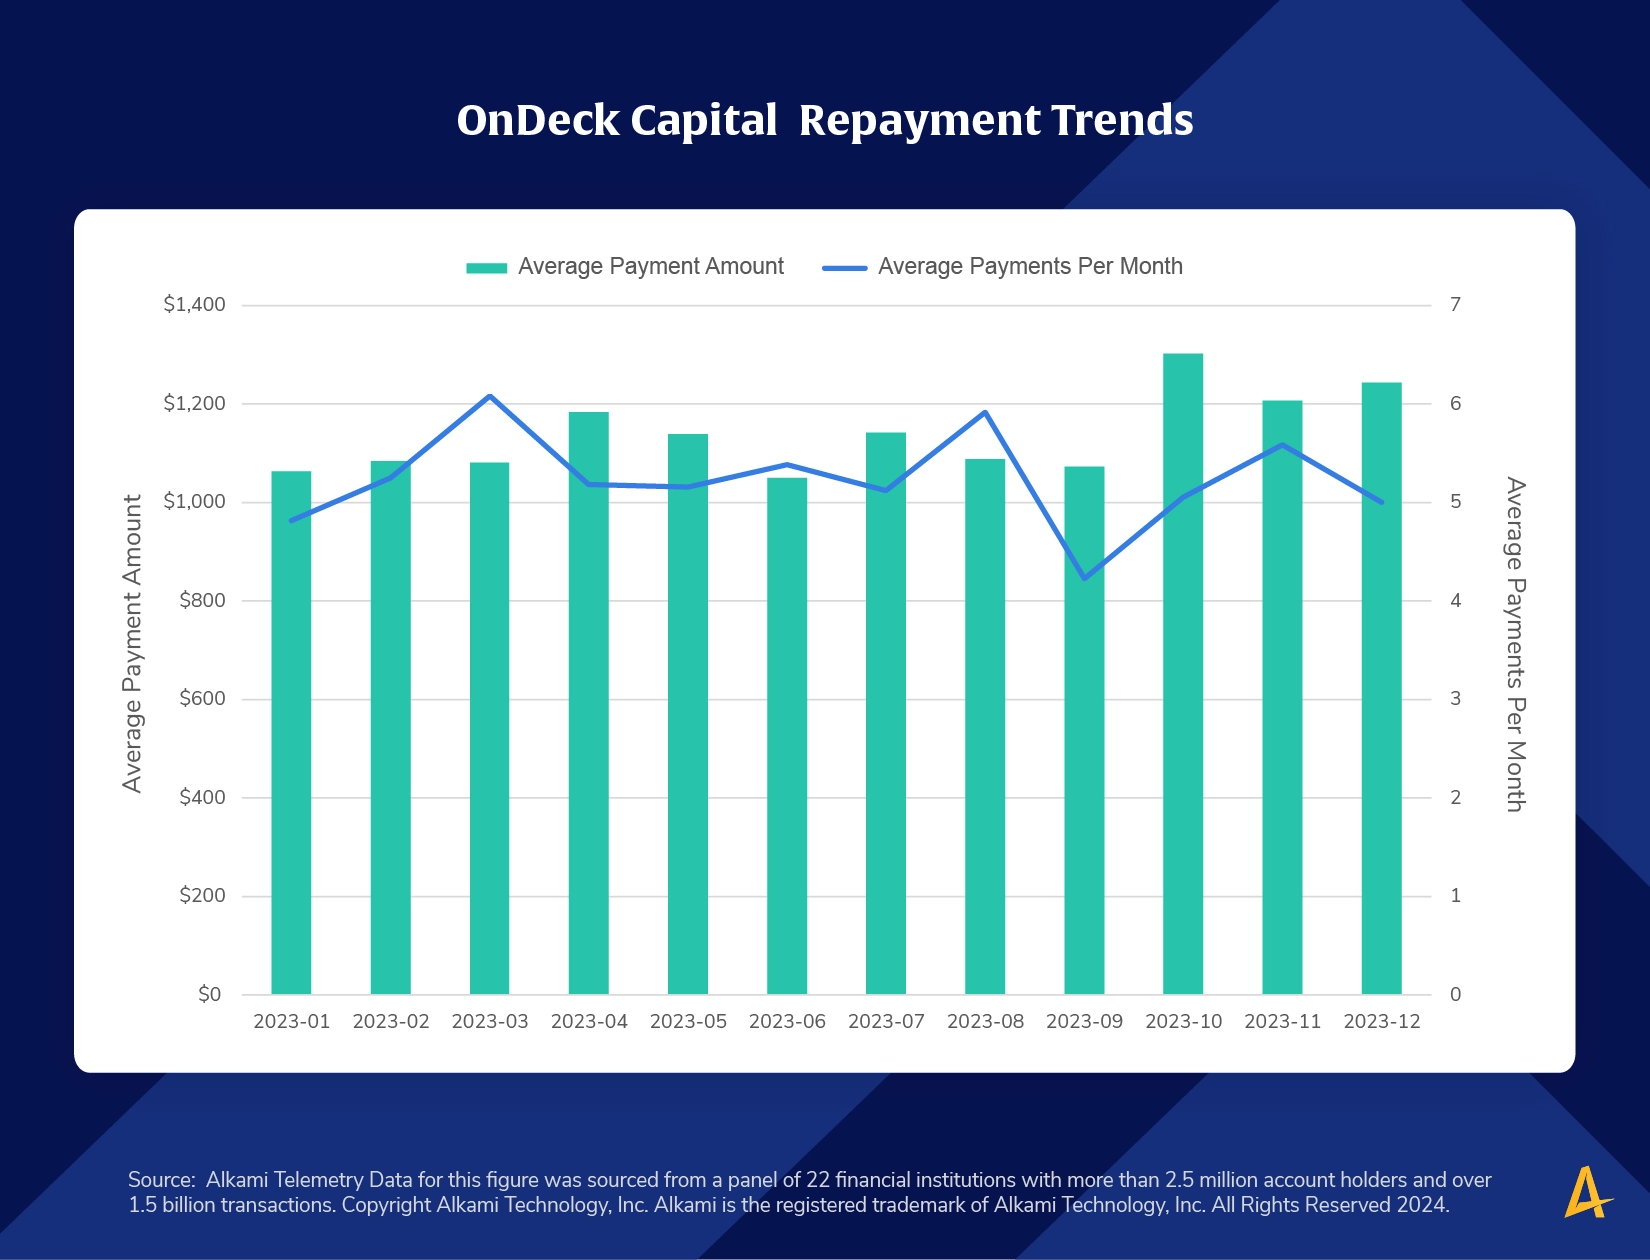Click the '$400' left axis value
Viewport: 1650px width, 1260px height.
pos(203,798)
